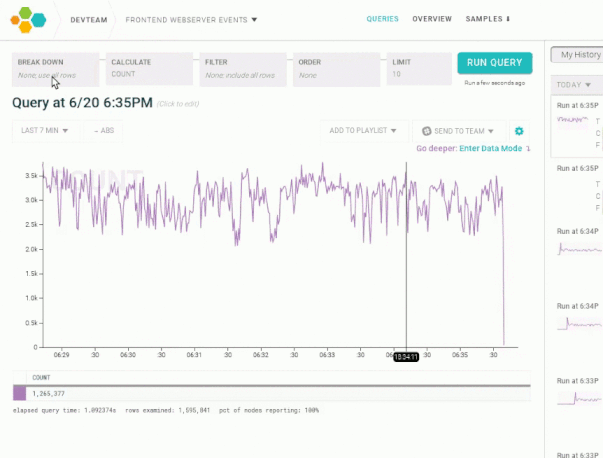Click the Samples download arrow
The image size is (603, 458).
coord(508,19)
